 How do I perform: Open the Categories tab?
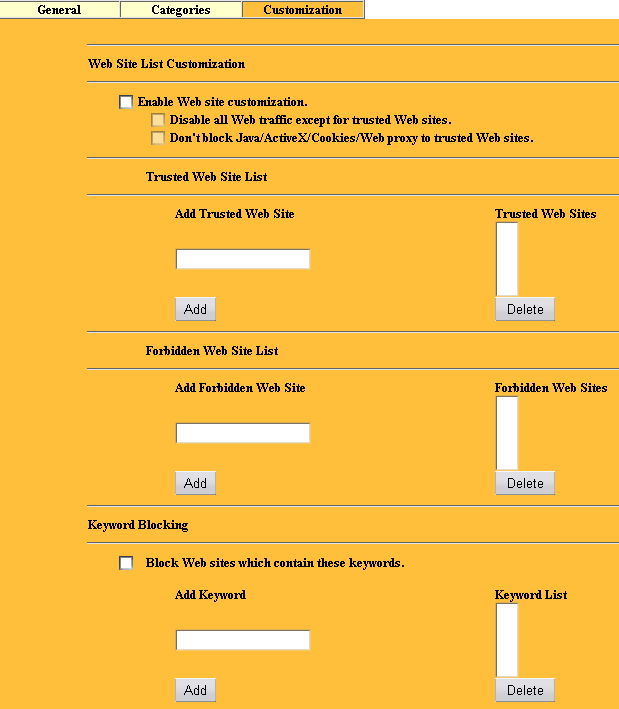click(181, 10)
